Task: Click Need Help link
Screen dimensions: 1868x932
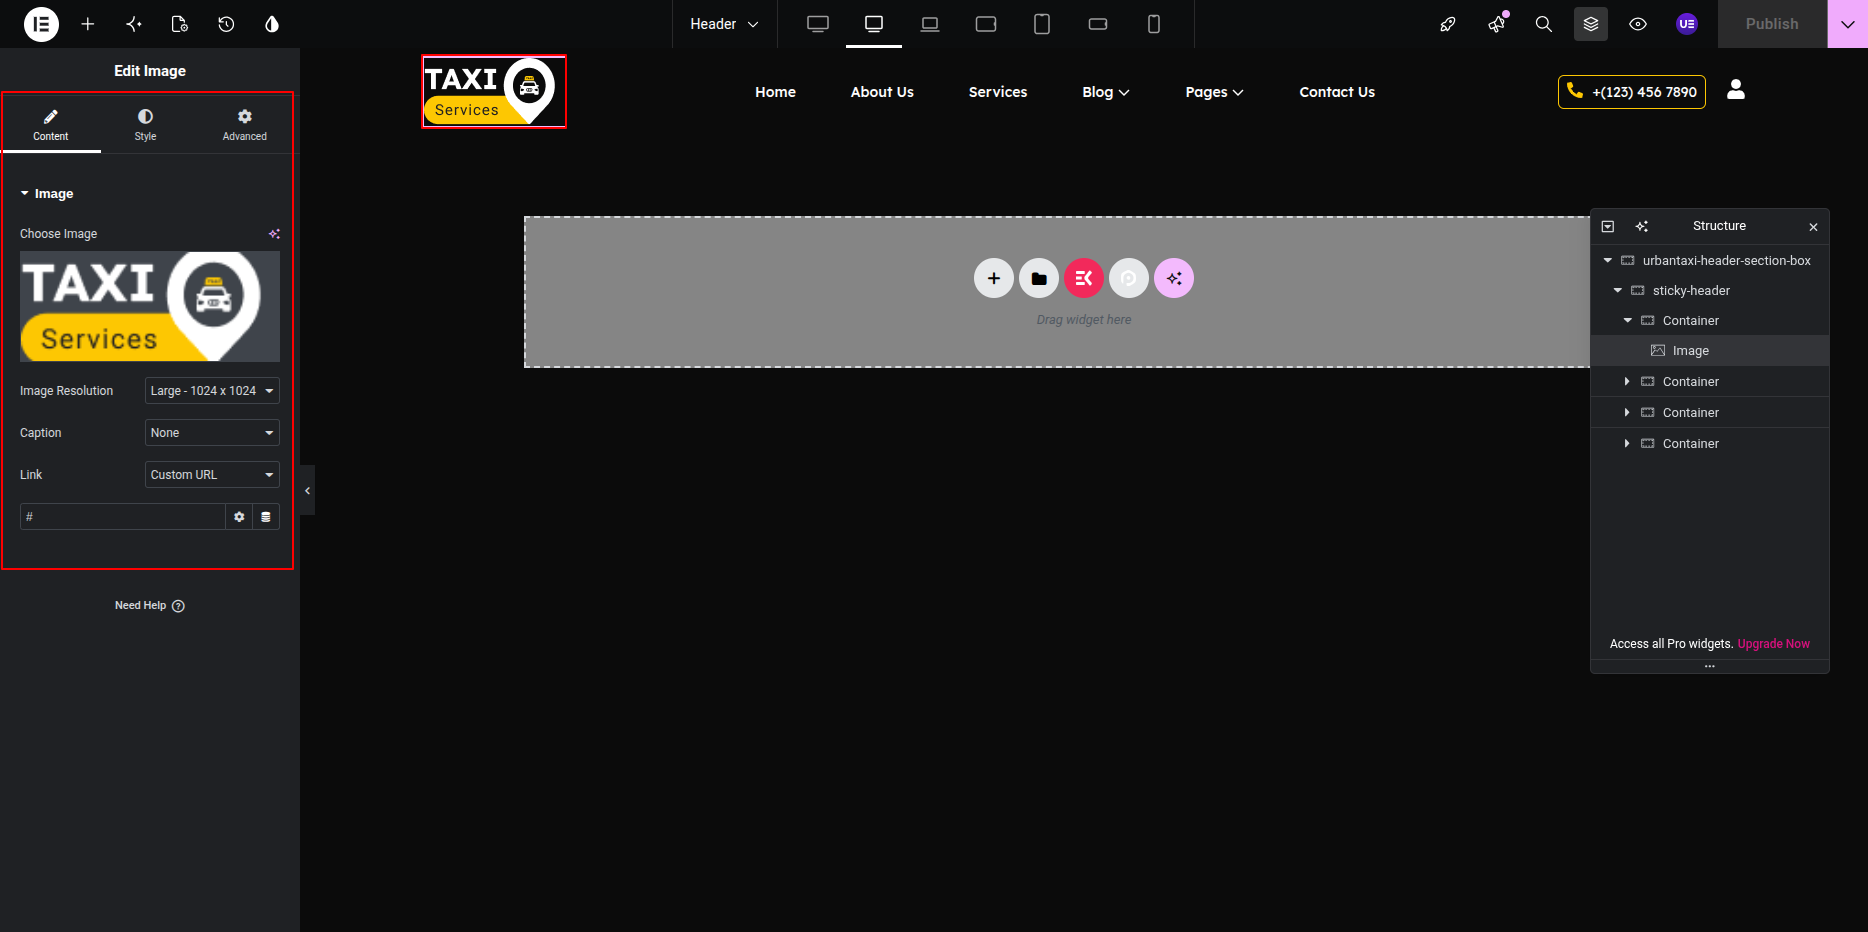Action: [x=150, y=606]
